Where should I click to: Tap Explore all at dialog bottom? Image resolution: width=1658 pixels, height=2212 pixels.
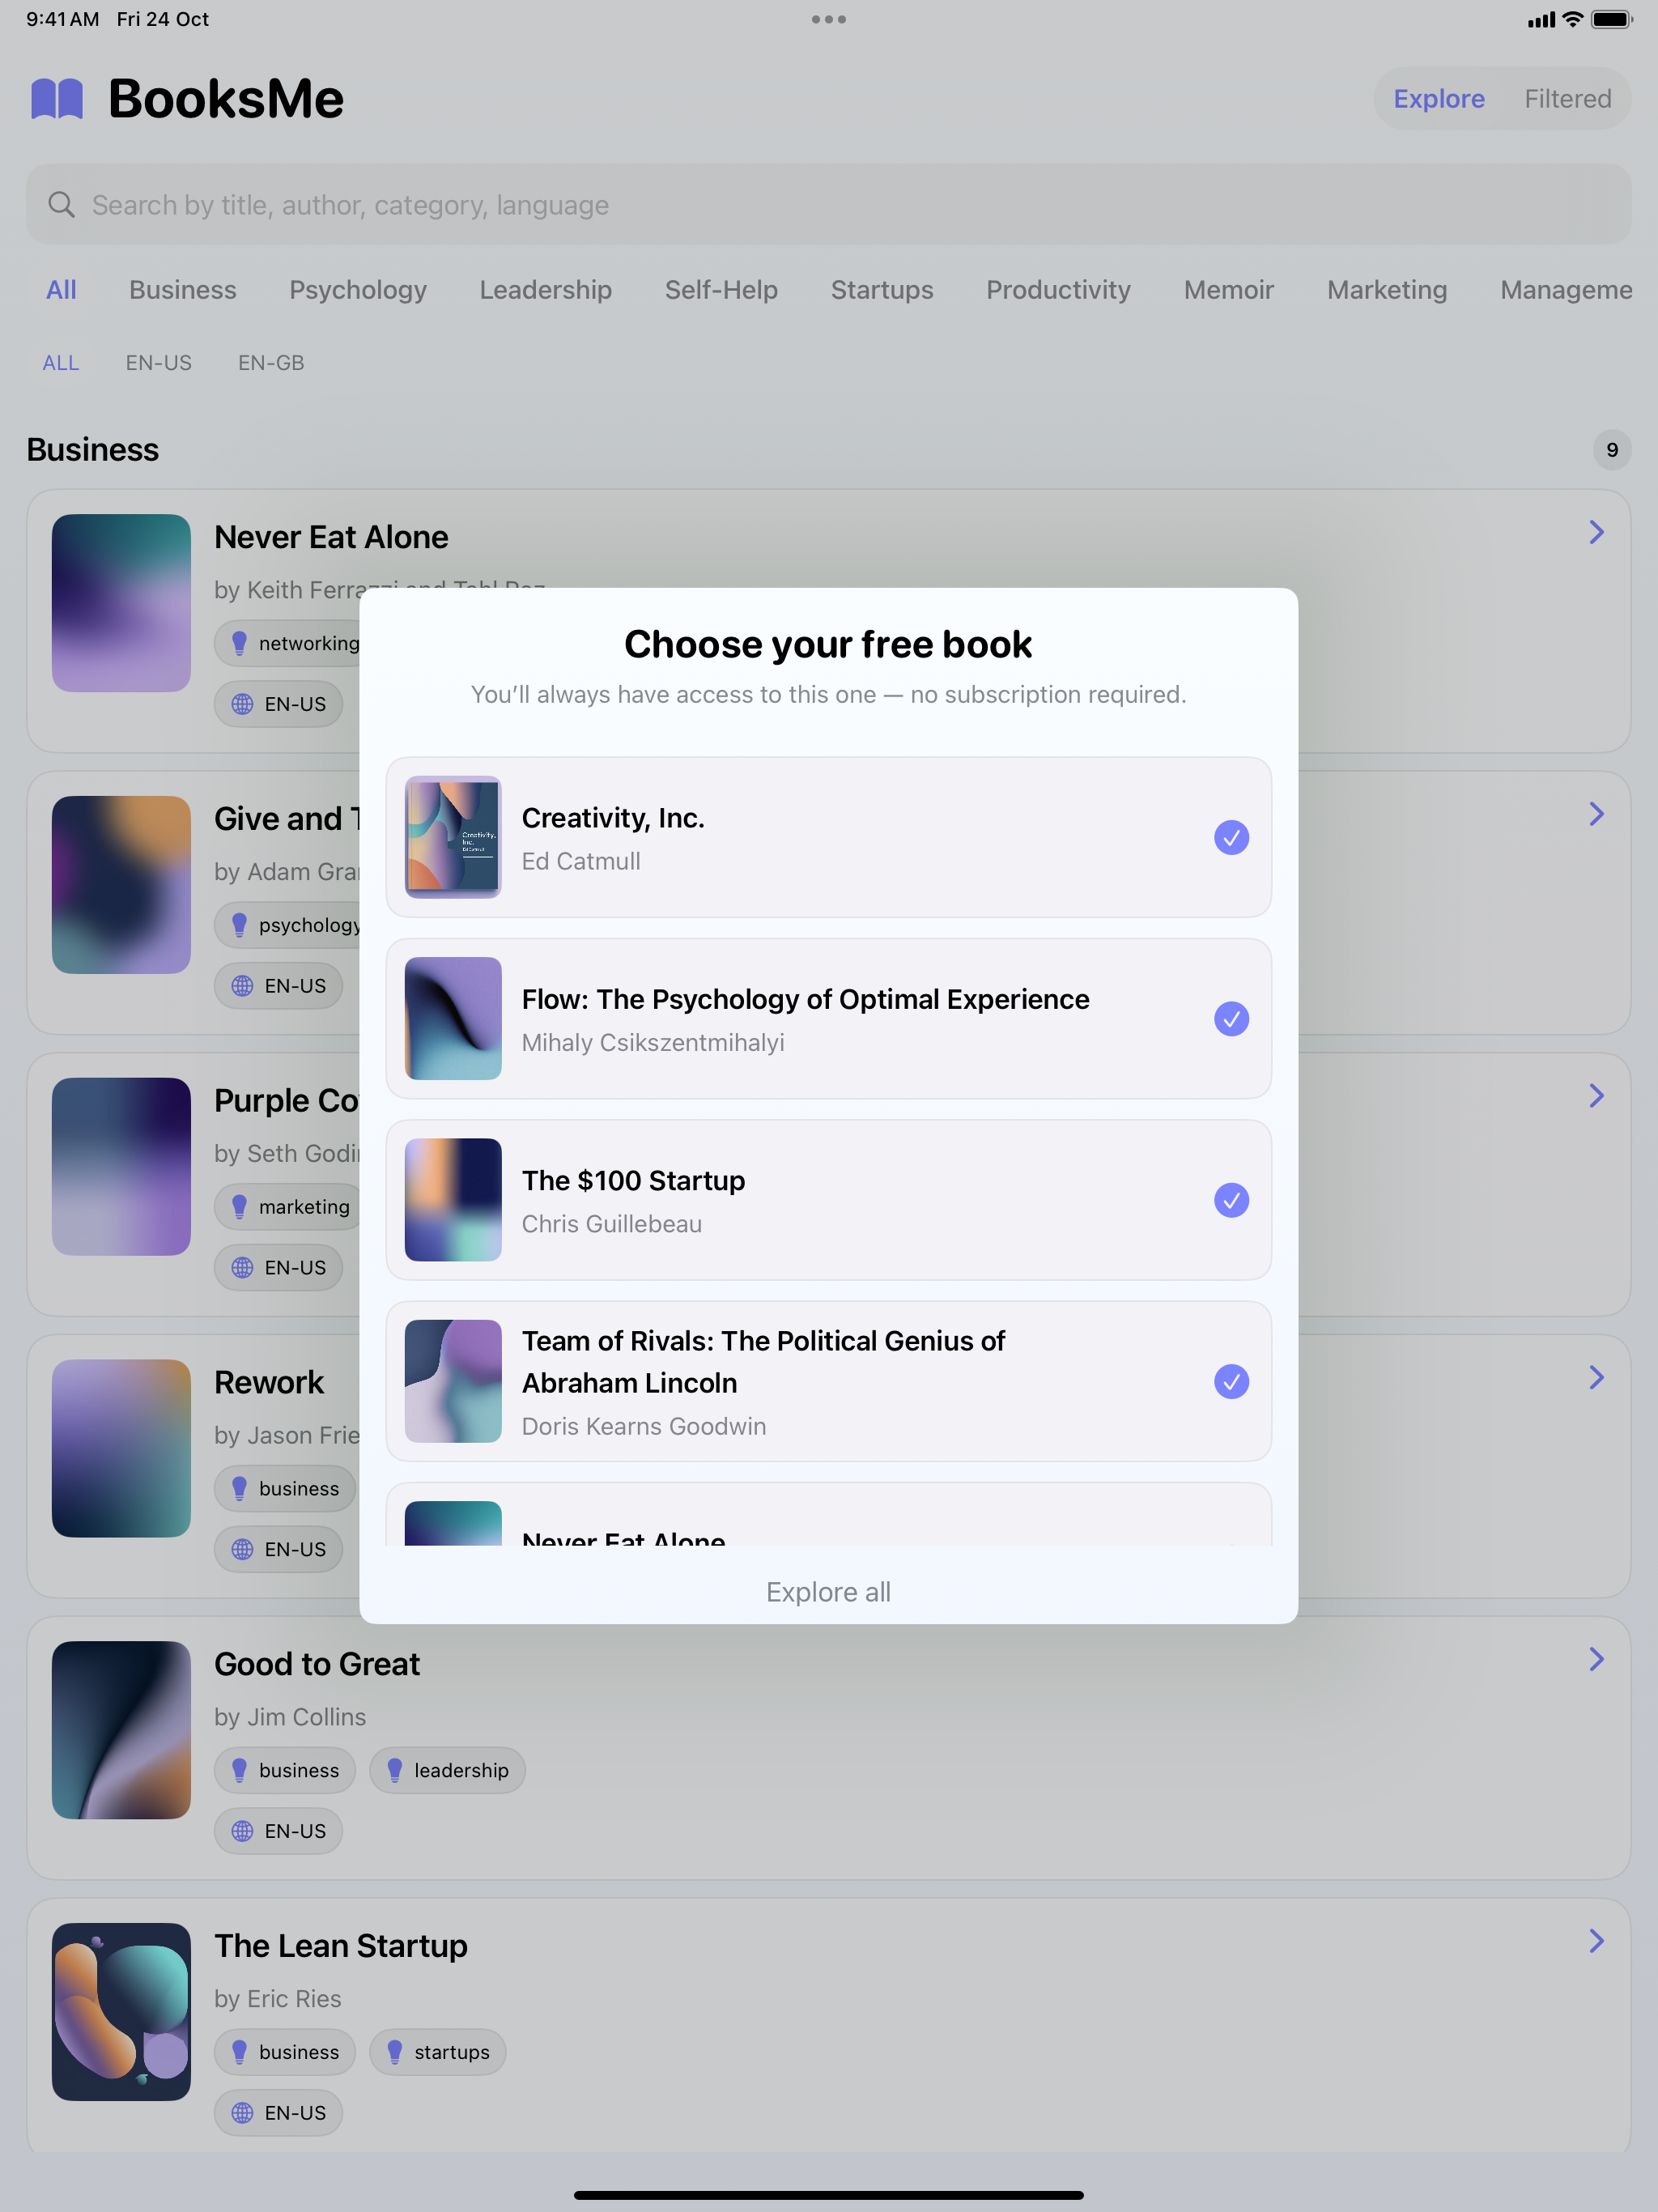[x=828, y=1592]
